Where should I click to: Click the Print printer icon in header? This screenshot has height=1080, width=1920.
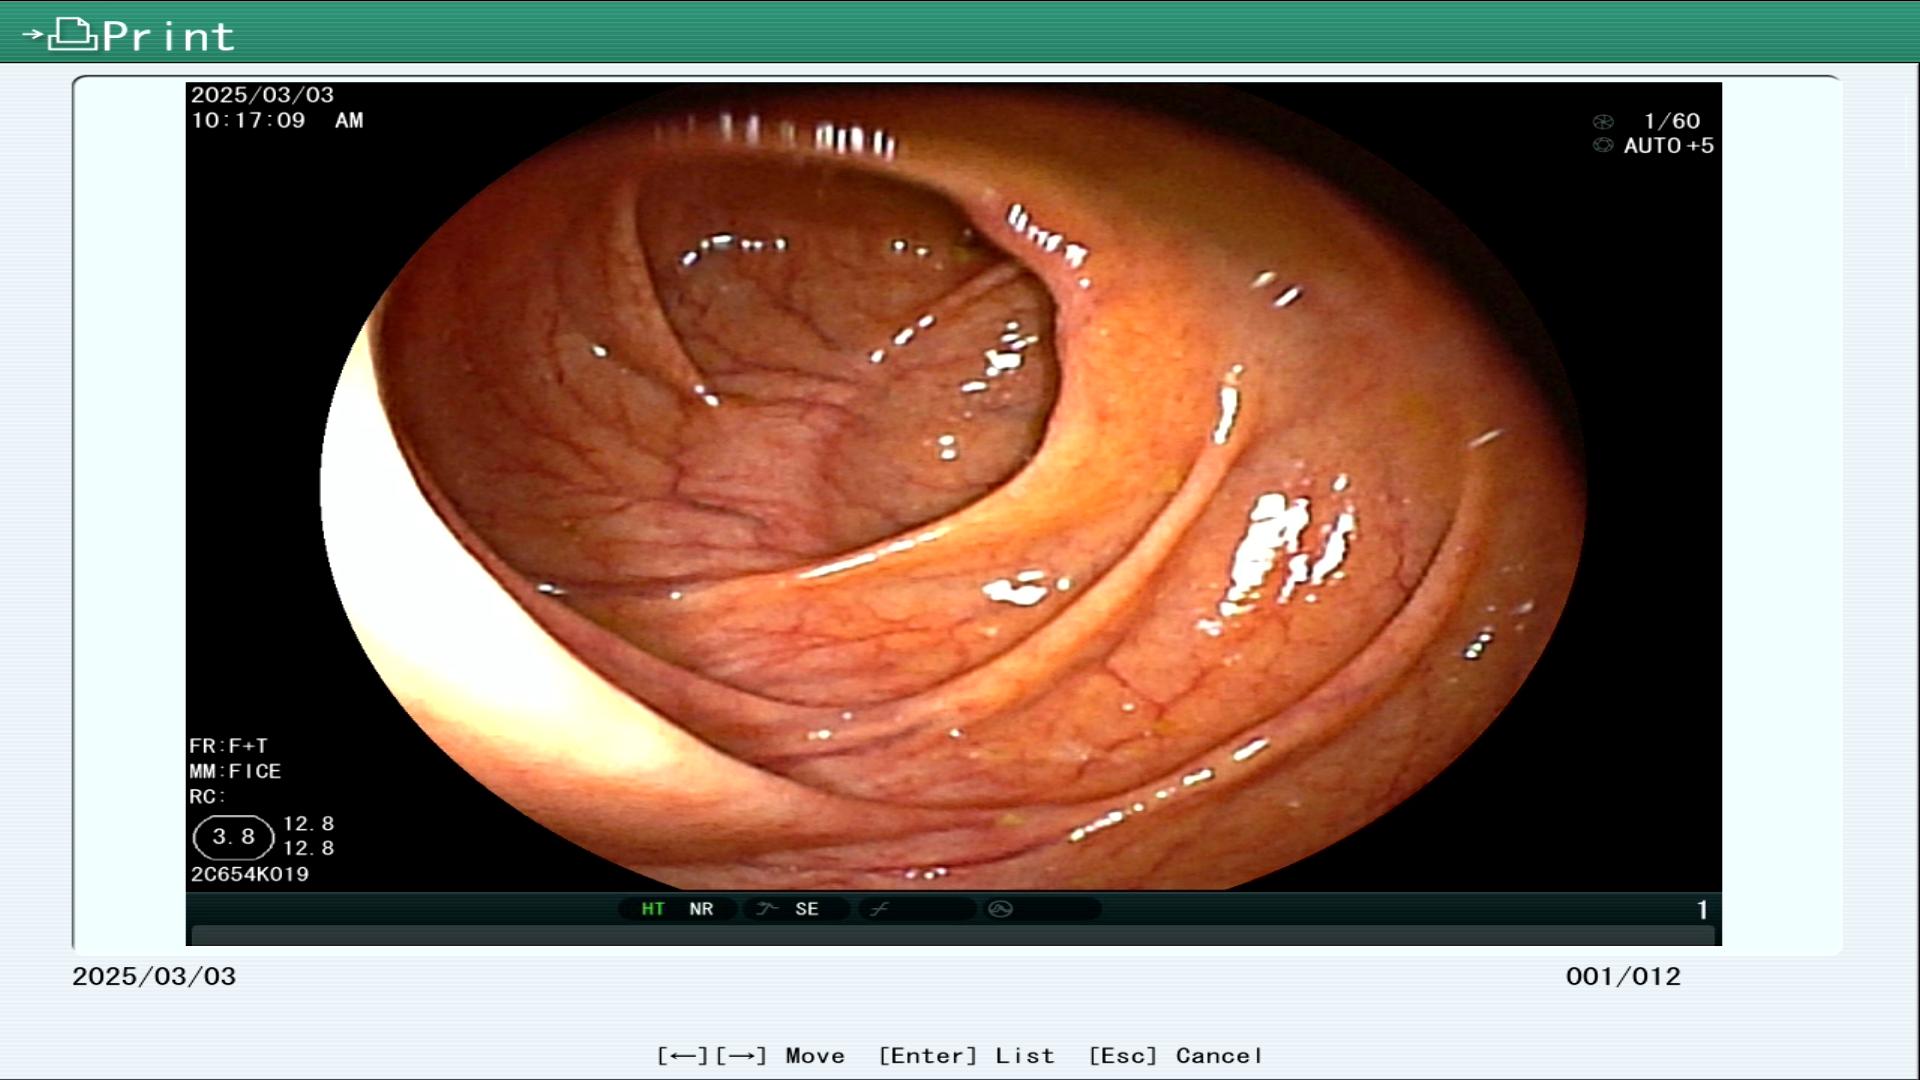click(x=72, y=35)
